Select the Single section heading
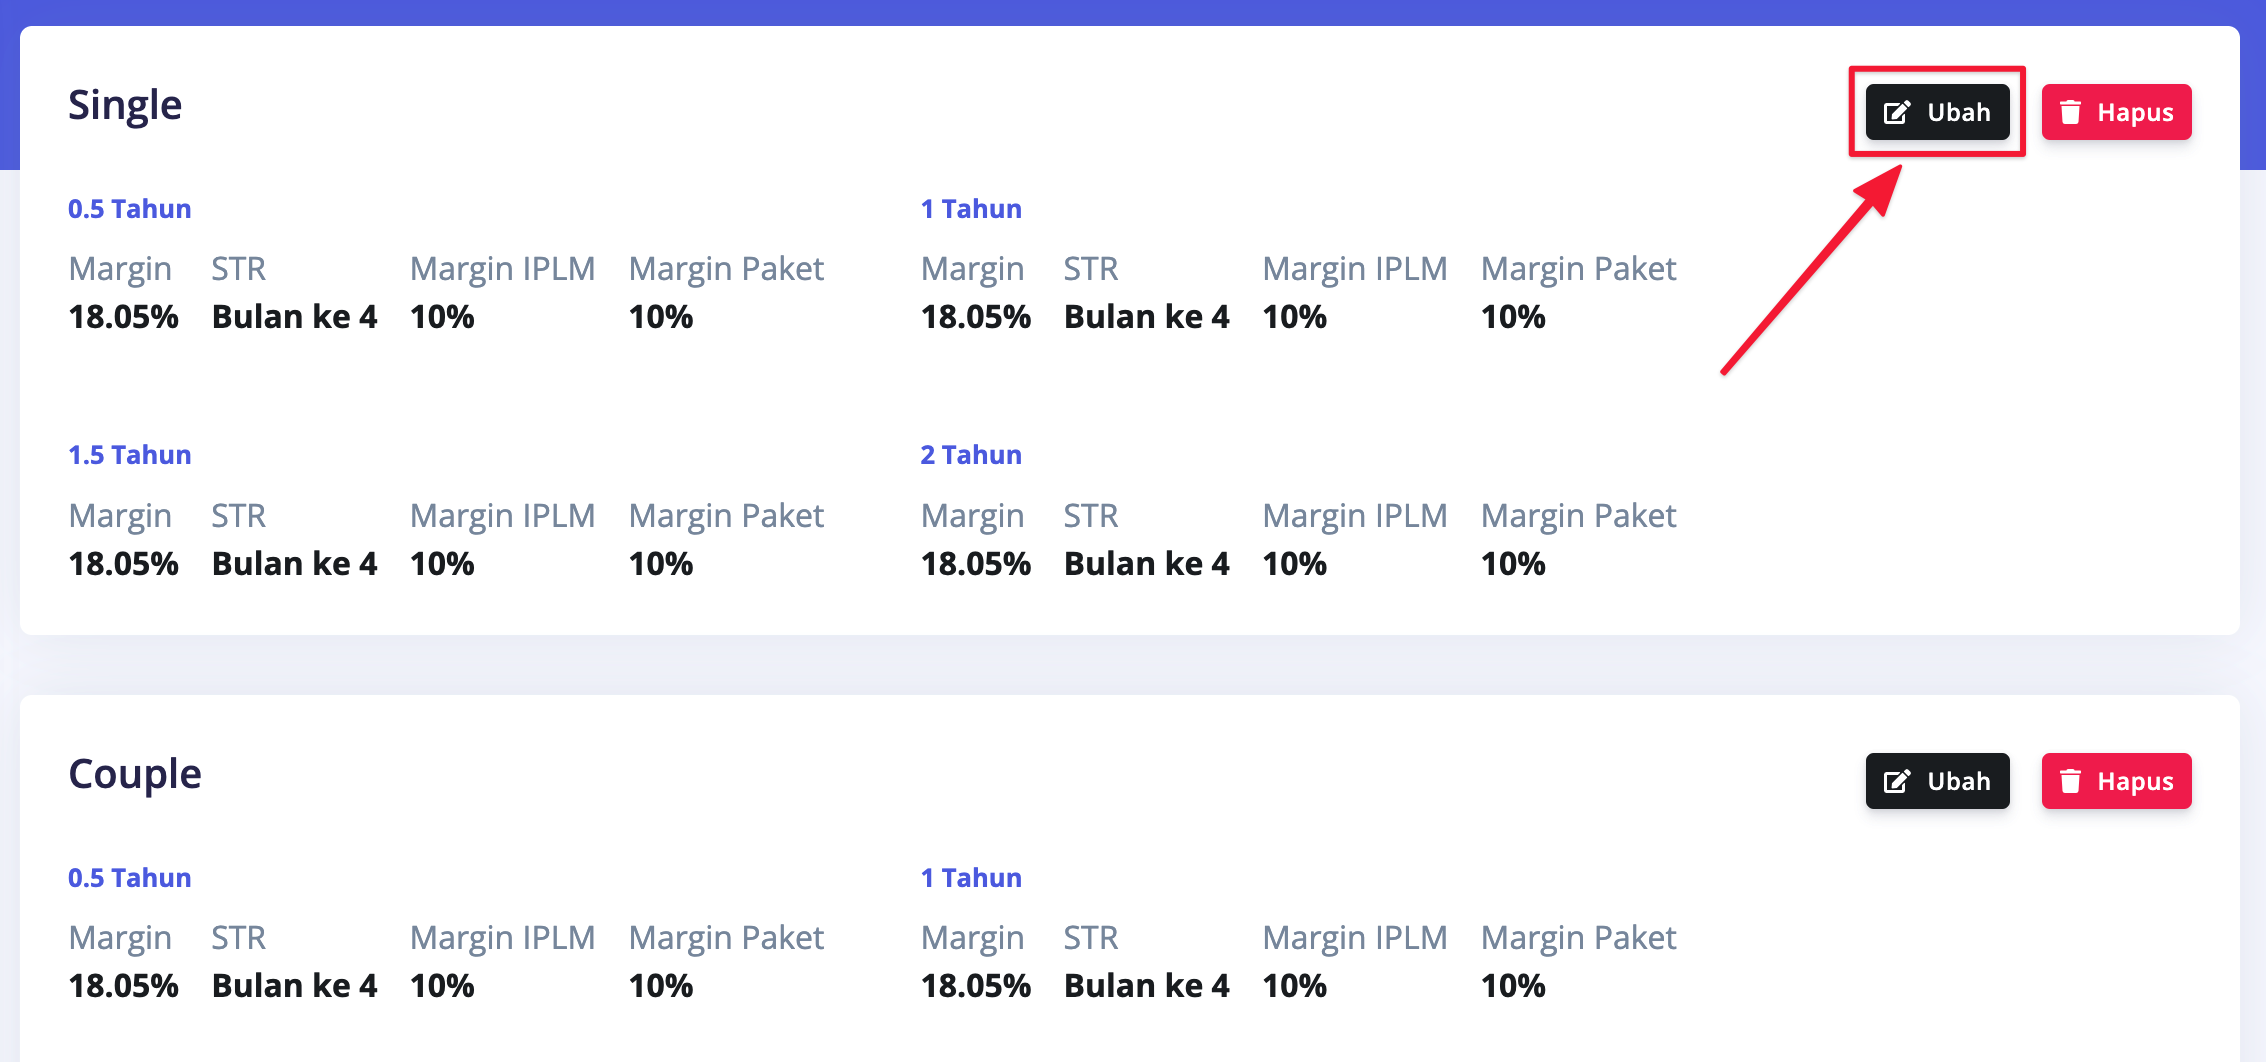This screenshot has height=1062, width=2266. (125, 105)
